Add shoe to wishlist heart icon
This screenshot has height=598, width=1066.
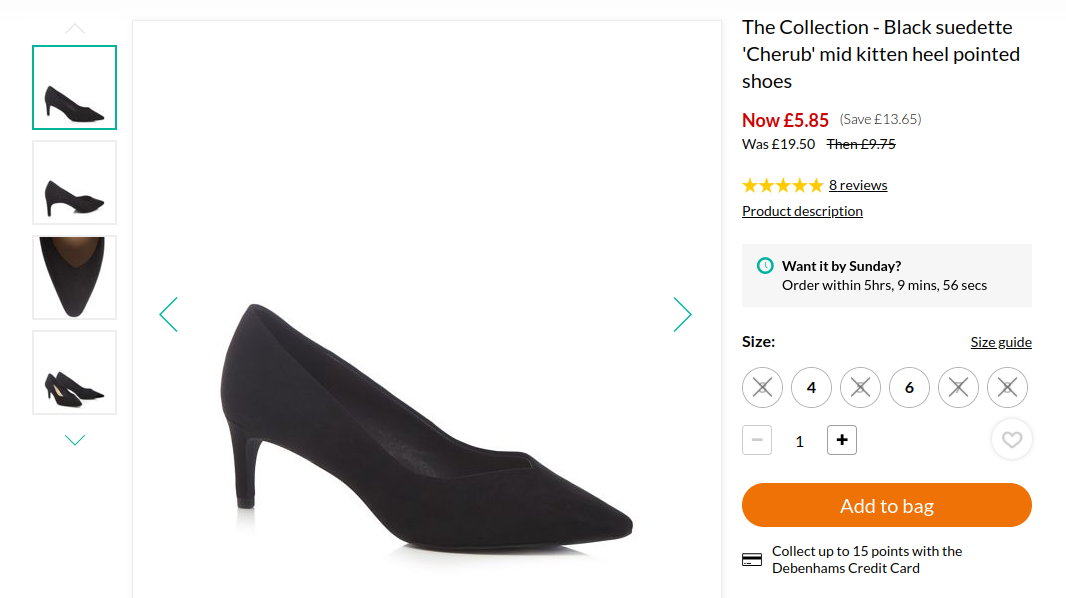(x=1011, y=439)
